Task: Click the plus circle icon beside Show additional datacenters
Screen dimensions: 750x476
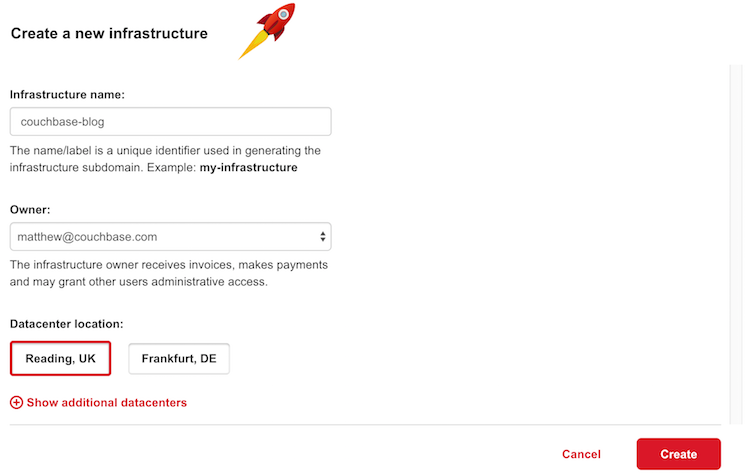Action: [x=16, y=402]
